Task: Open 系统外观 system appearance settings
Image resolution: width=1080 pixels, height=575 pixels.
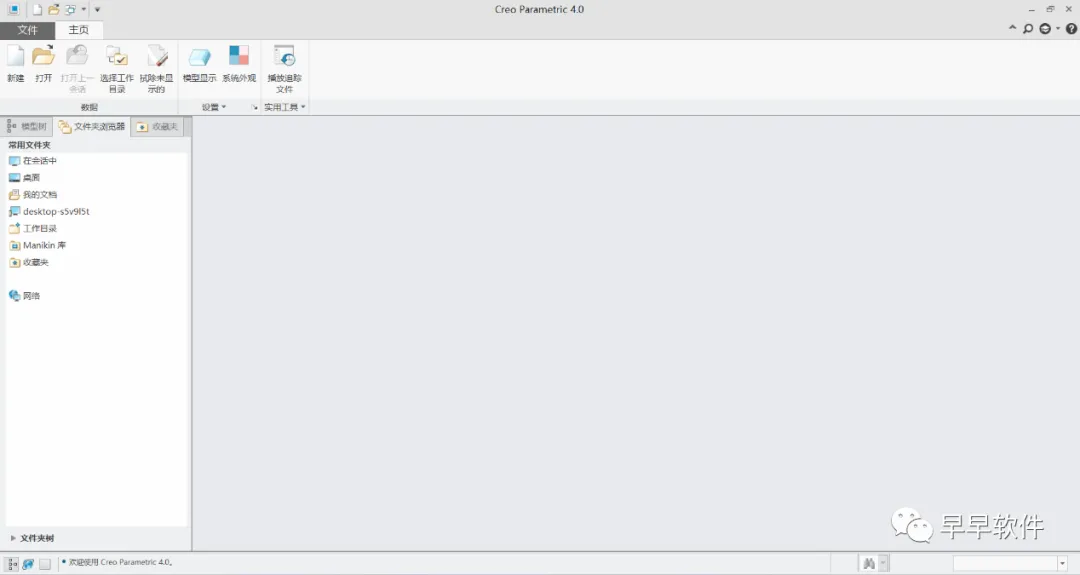Action: pos(239,63)
